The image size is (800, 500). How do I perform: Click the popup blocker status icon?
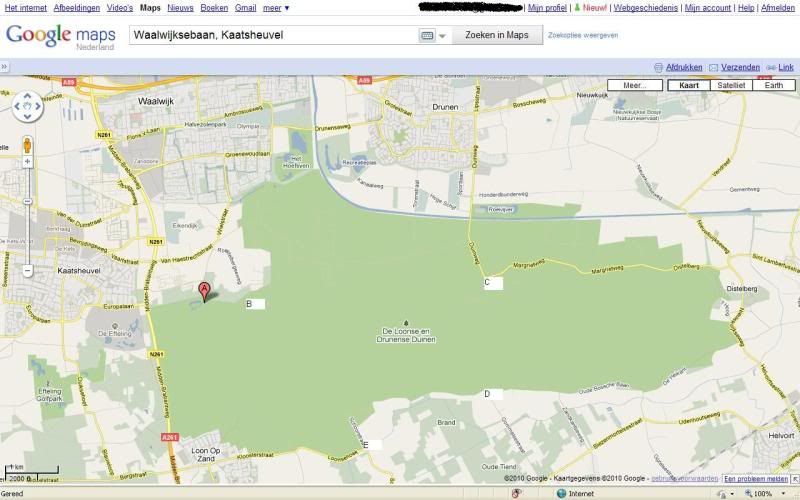(x=516, y=493)
